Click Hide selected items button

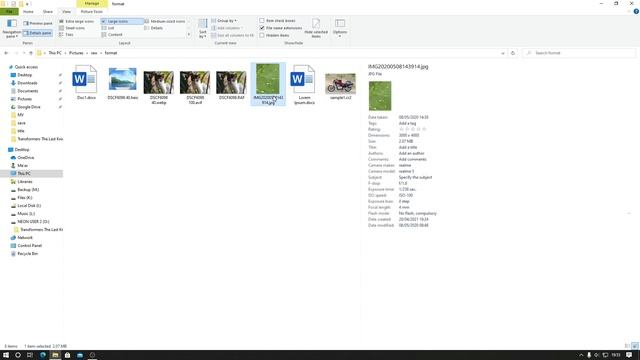coord(316,29)
